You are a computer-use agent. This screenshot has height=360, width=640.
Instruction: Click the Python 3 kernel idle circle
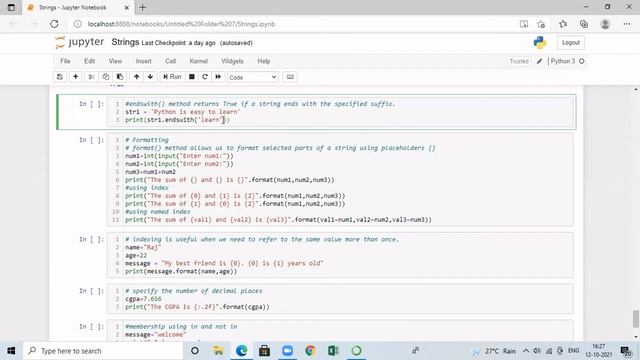582,61
